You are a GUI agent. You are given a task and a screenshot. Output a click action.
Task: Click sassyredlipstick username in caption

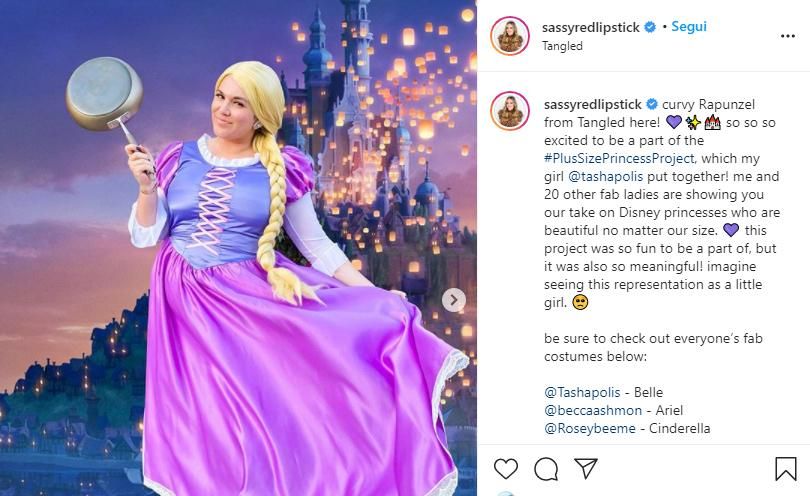tap(593, 104)
